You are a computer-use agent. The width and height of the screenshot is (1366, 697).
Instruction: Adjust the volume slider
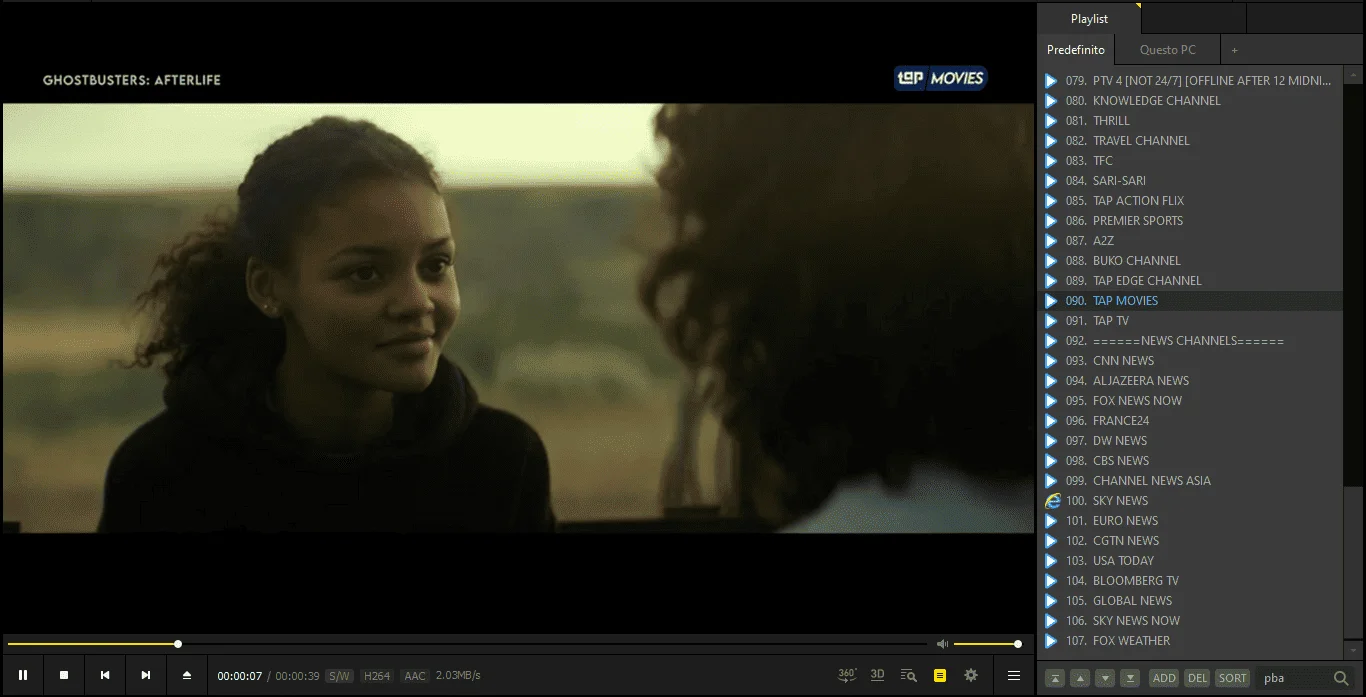[x=987, y=644]
